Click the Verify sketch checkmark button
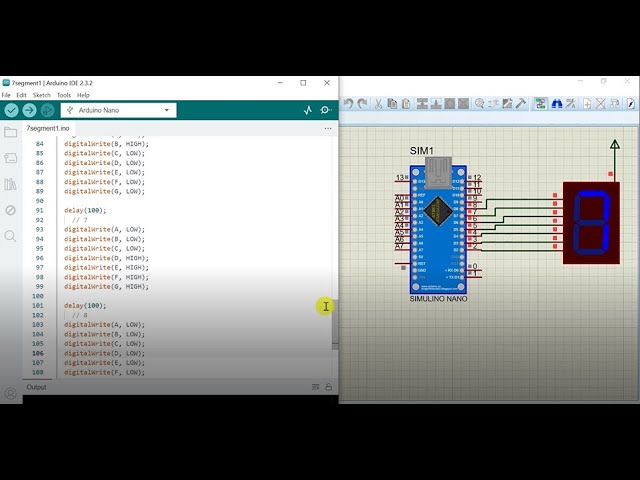640x480 pixels. [x=11, y=110]
